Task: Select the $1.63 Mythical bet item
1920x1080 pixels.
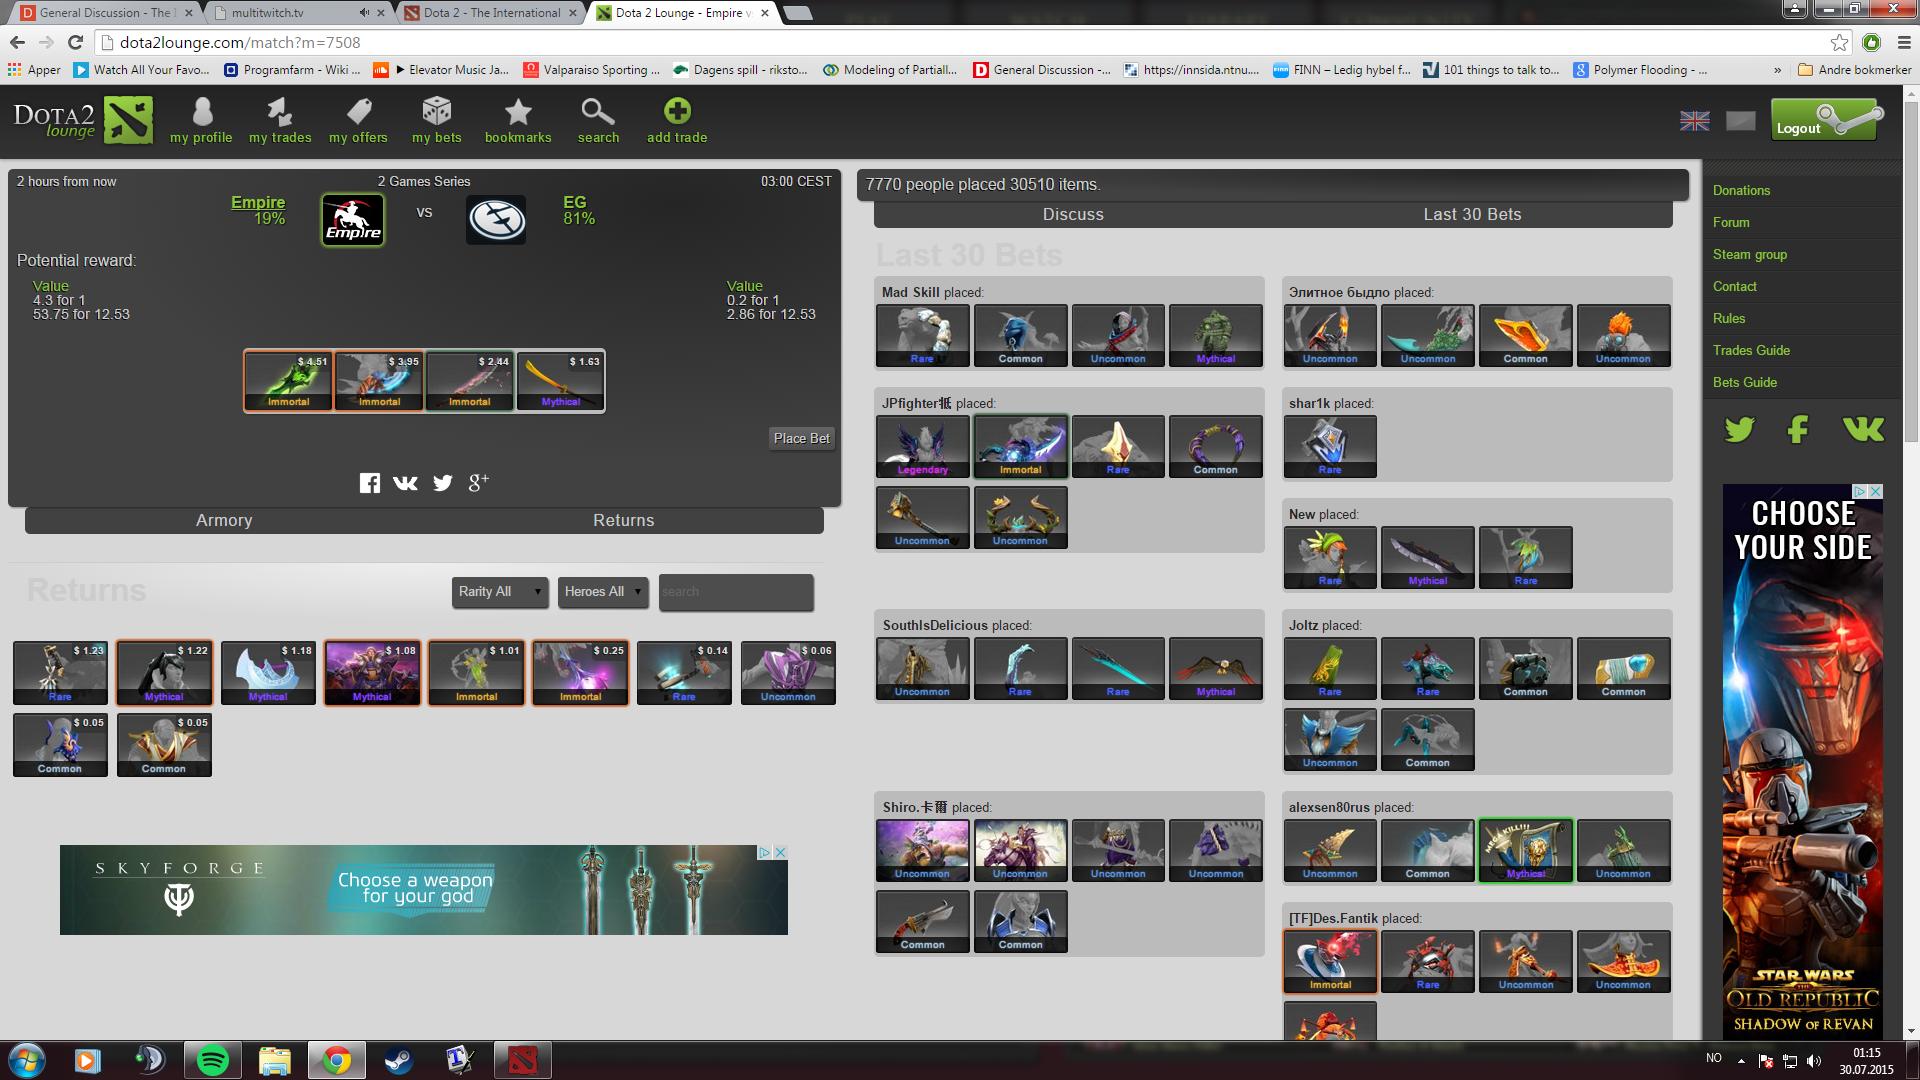Action: click(x=560, y=381)
